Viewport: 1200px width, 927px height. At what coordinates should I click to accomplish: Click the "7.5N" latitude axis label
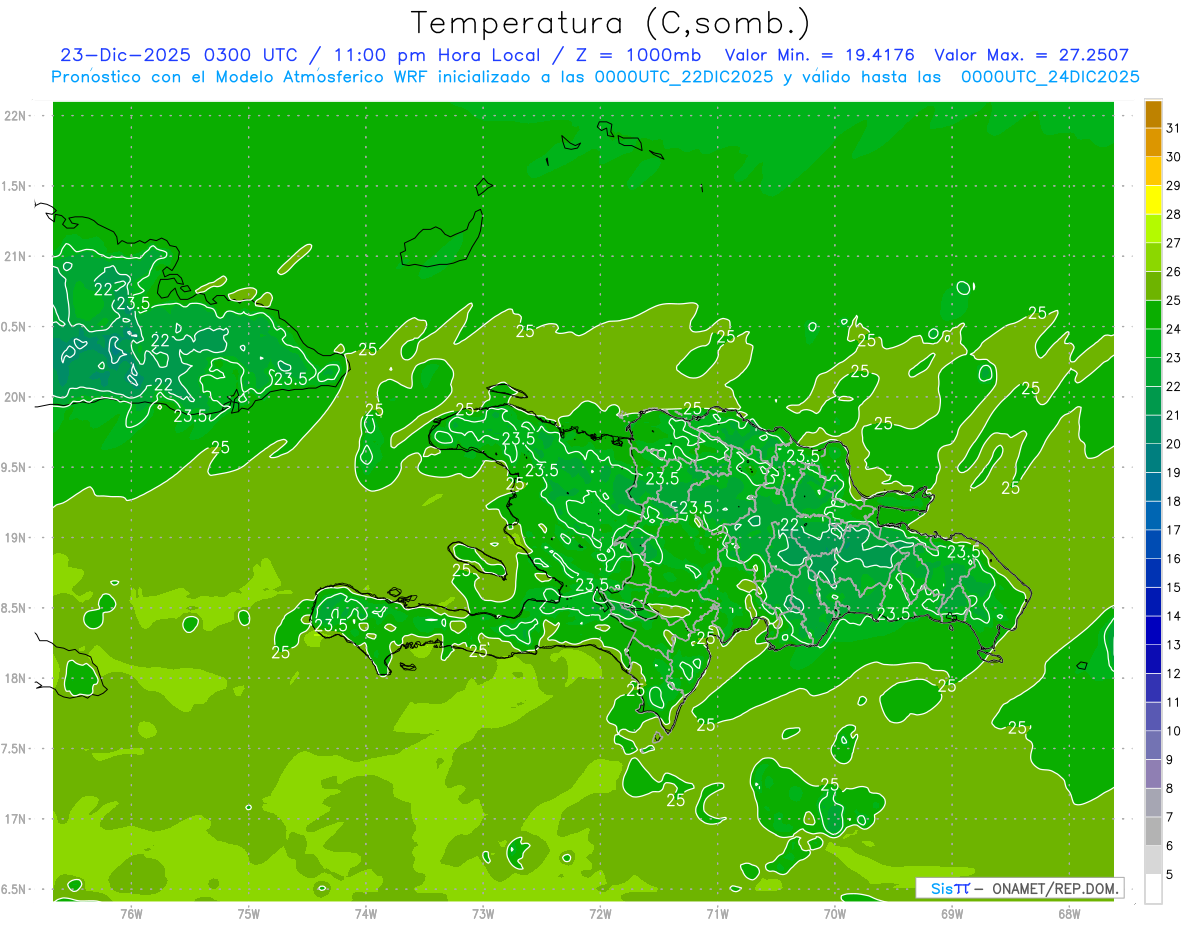tap(15, 749)
